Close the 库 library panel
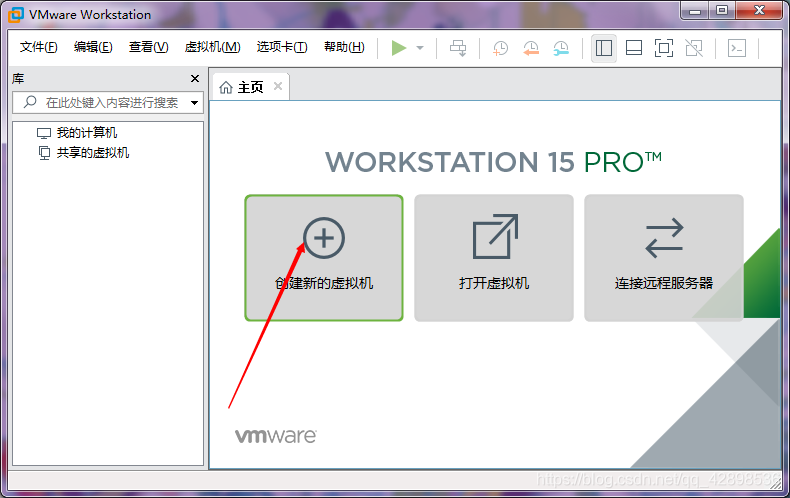This screenshot has height=498, width=790. 195,79
